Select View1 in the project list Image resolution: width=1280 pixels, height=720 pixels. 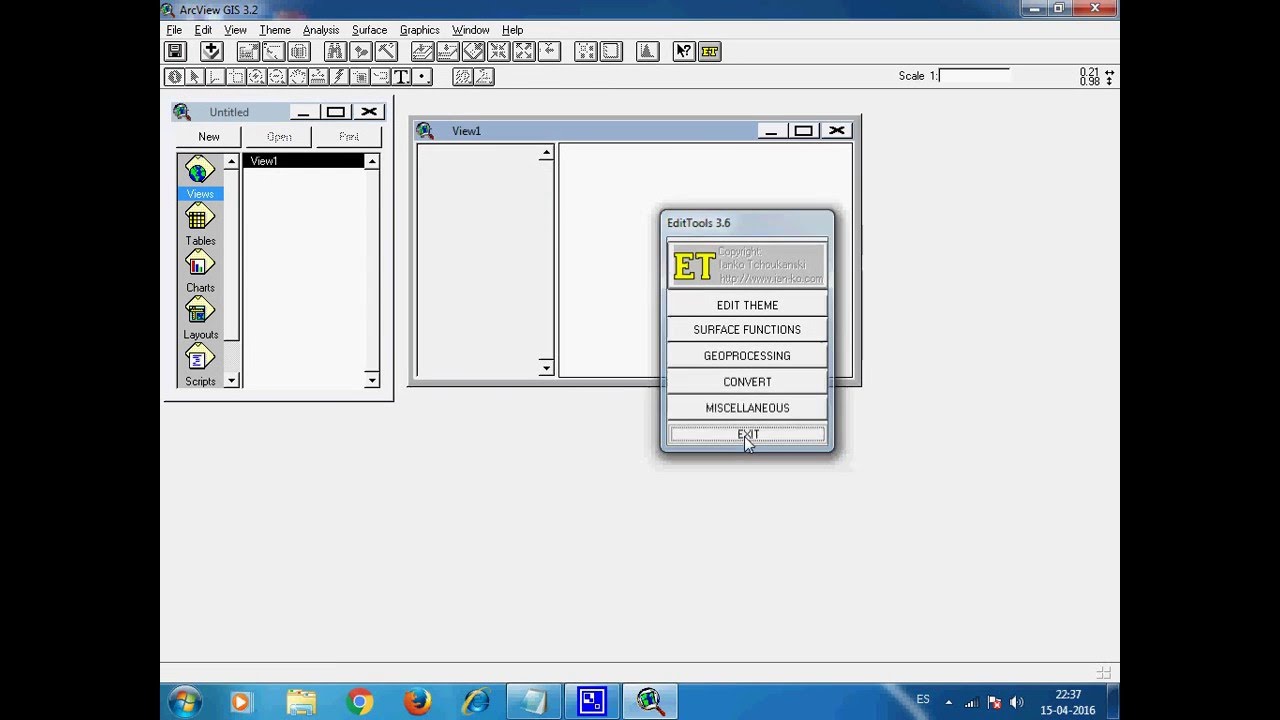[x=304, y=161]
